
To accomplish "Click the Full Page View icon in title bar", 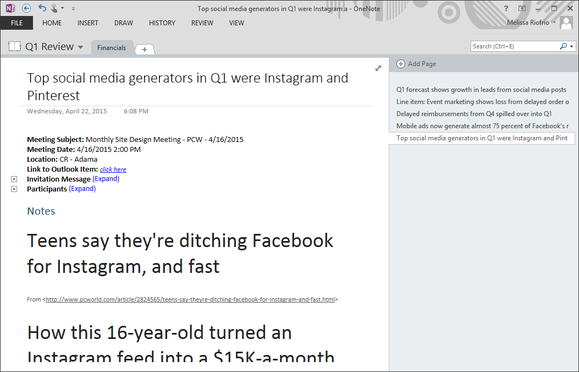I will tap(522, 8).
